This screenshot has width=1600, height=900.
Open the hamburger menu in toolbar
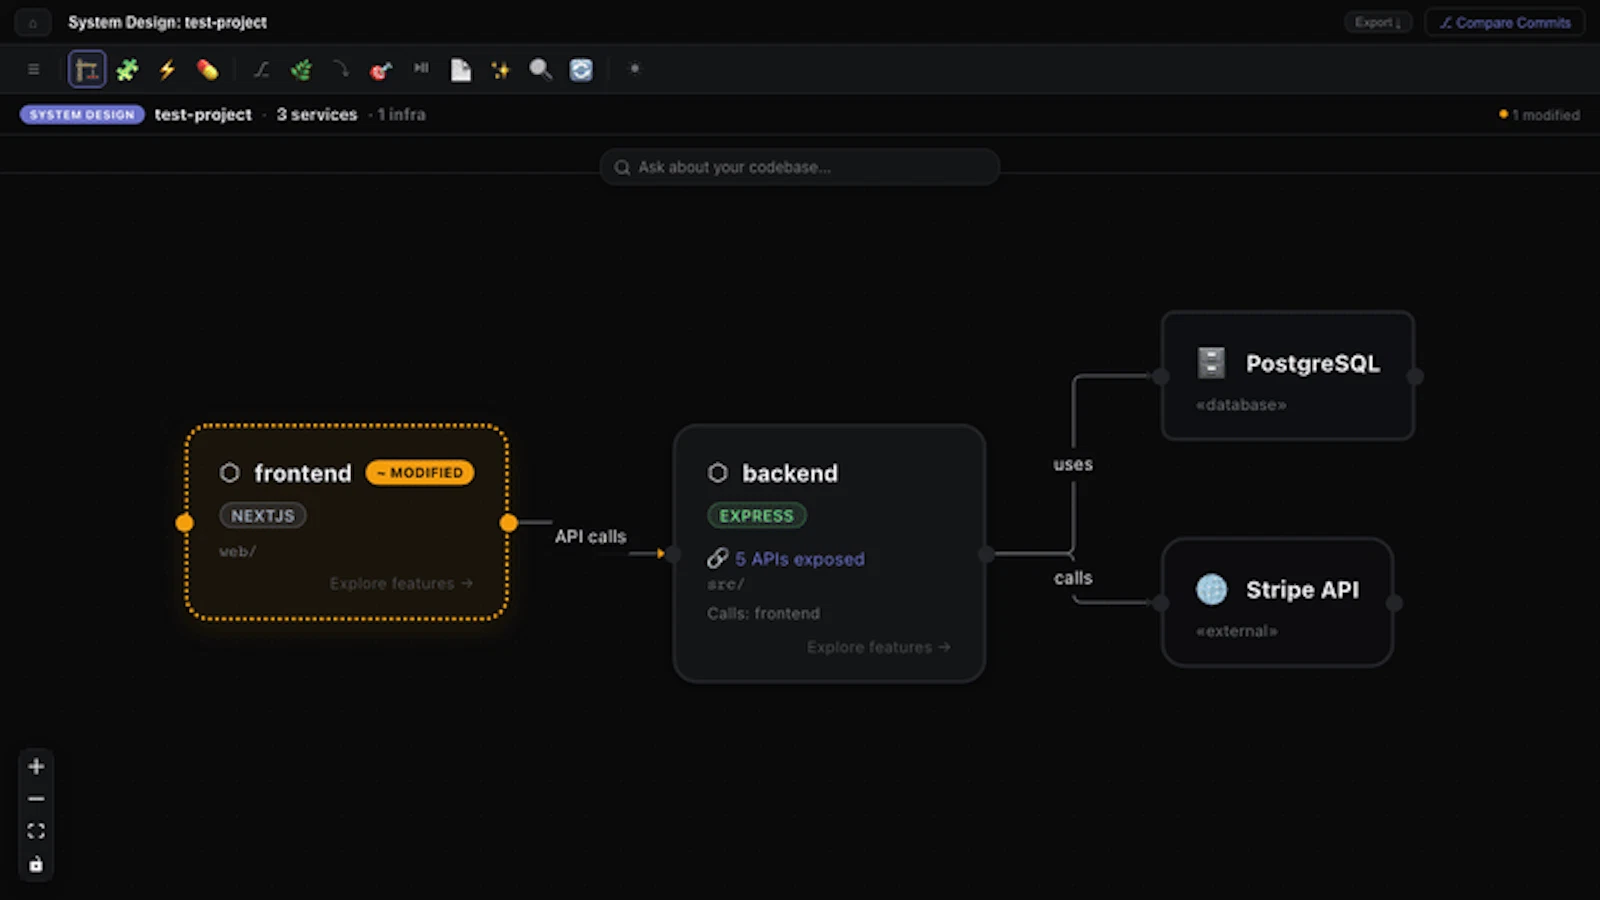34,69
